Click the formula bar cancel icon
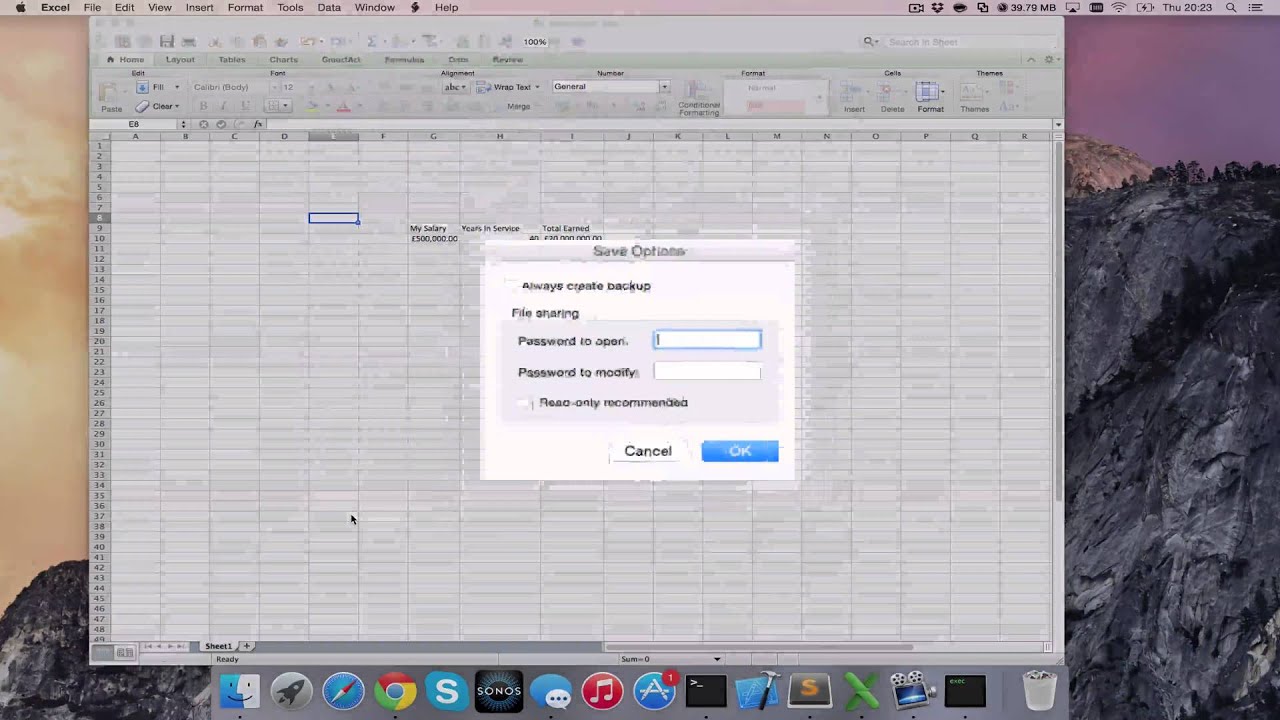This screenshot has height=720, width=1280. (x=204, y=124)
